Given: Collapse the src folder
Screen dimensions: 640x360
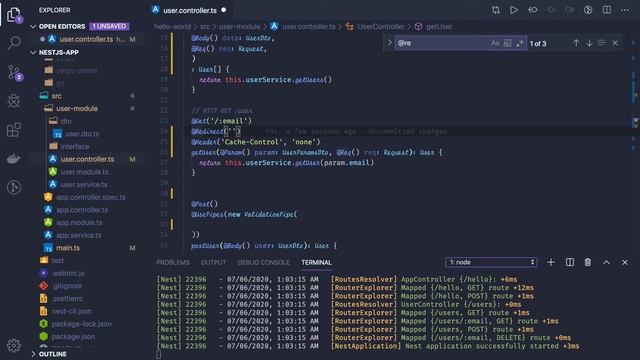Looking at the screenshot, I should tap(56, 96).
